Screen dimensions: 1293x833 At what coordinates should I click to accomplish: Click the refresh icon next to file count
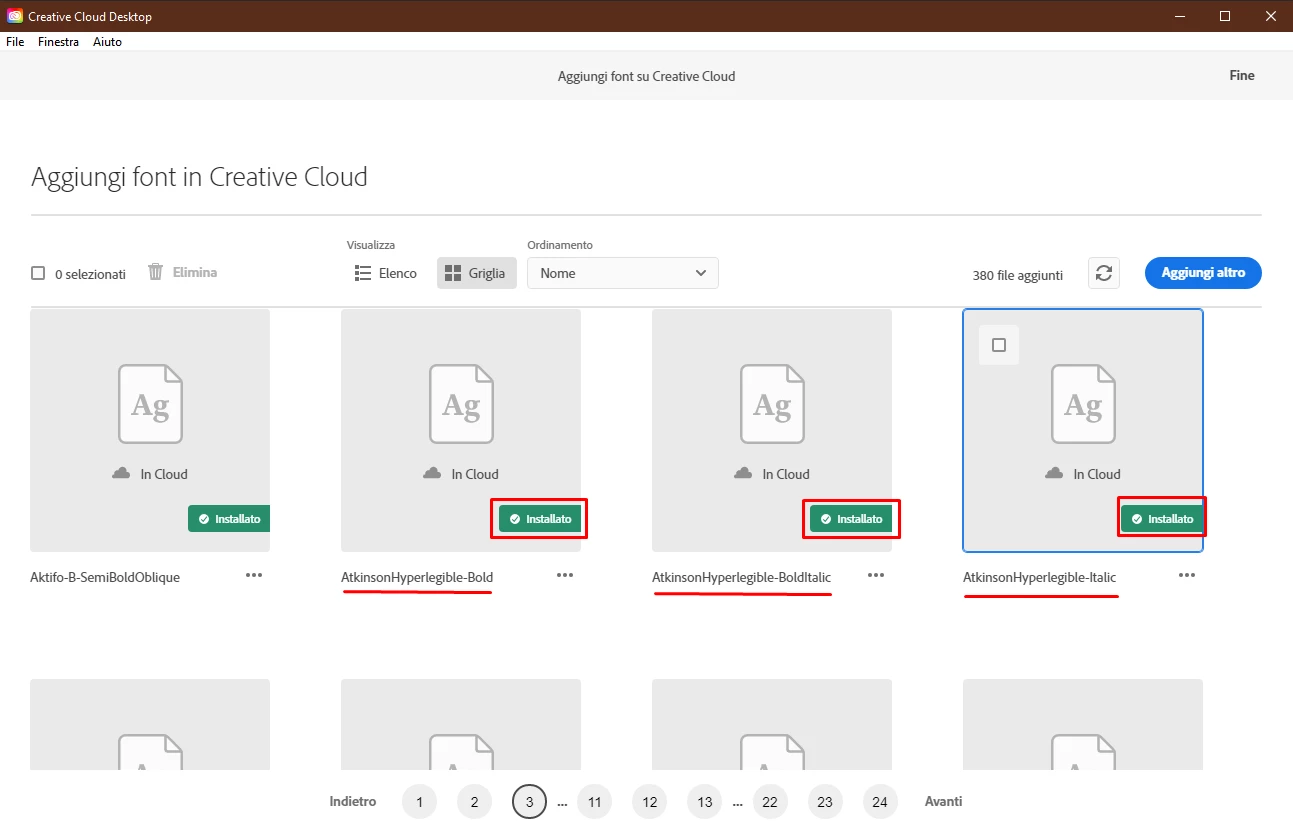[1104, 273]
